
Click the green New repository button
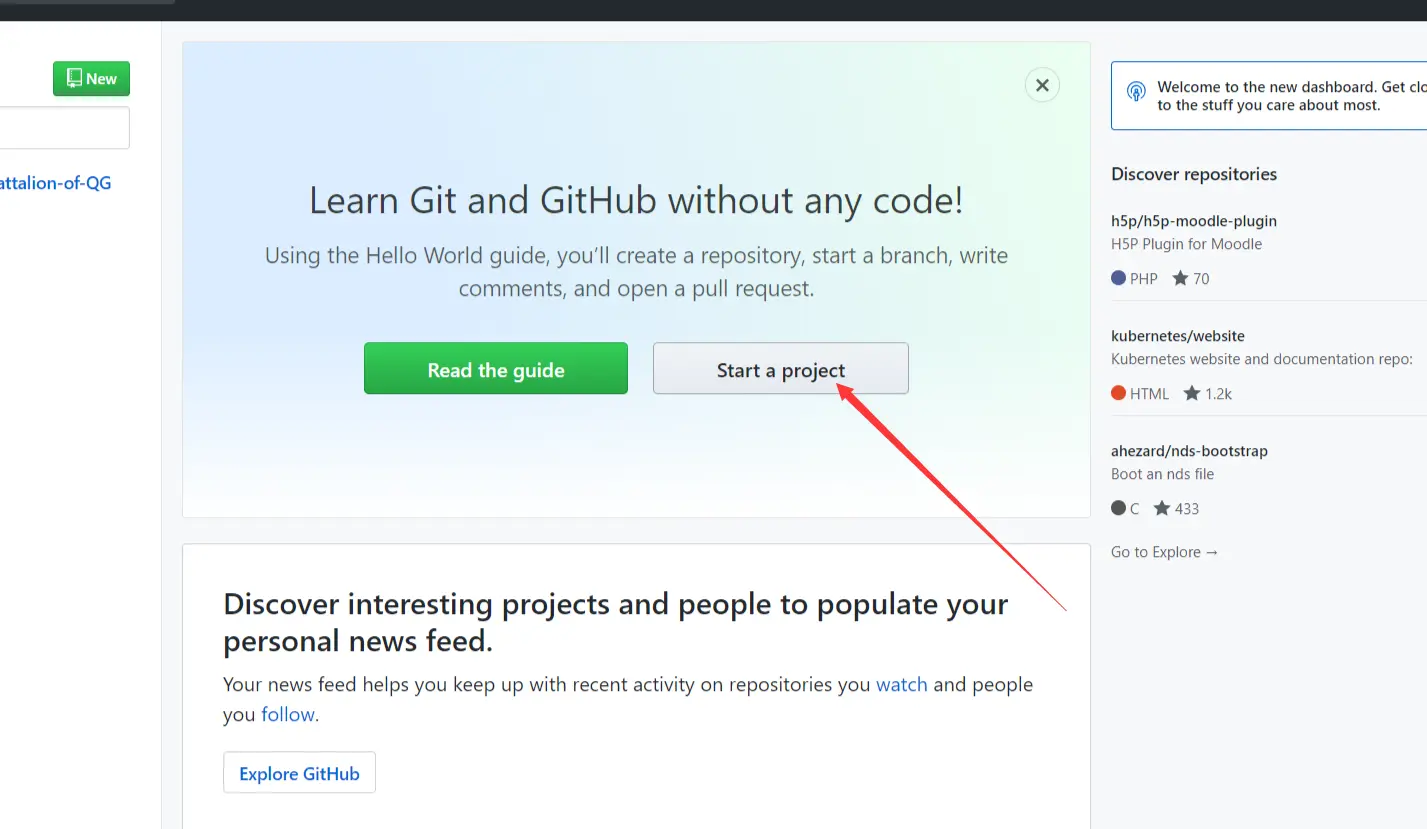(91, 79)
